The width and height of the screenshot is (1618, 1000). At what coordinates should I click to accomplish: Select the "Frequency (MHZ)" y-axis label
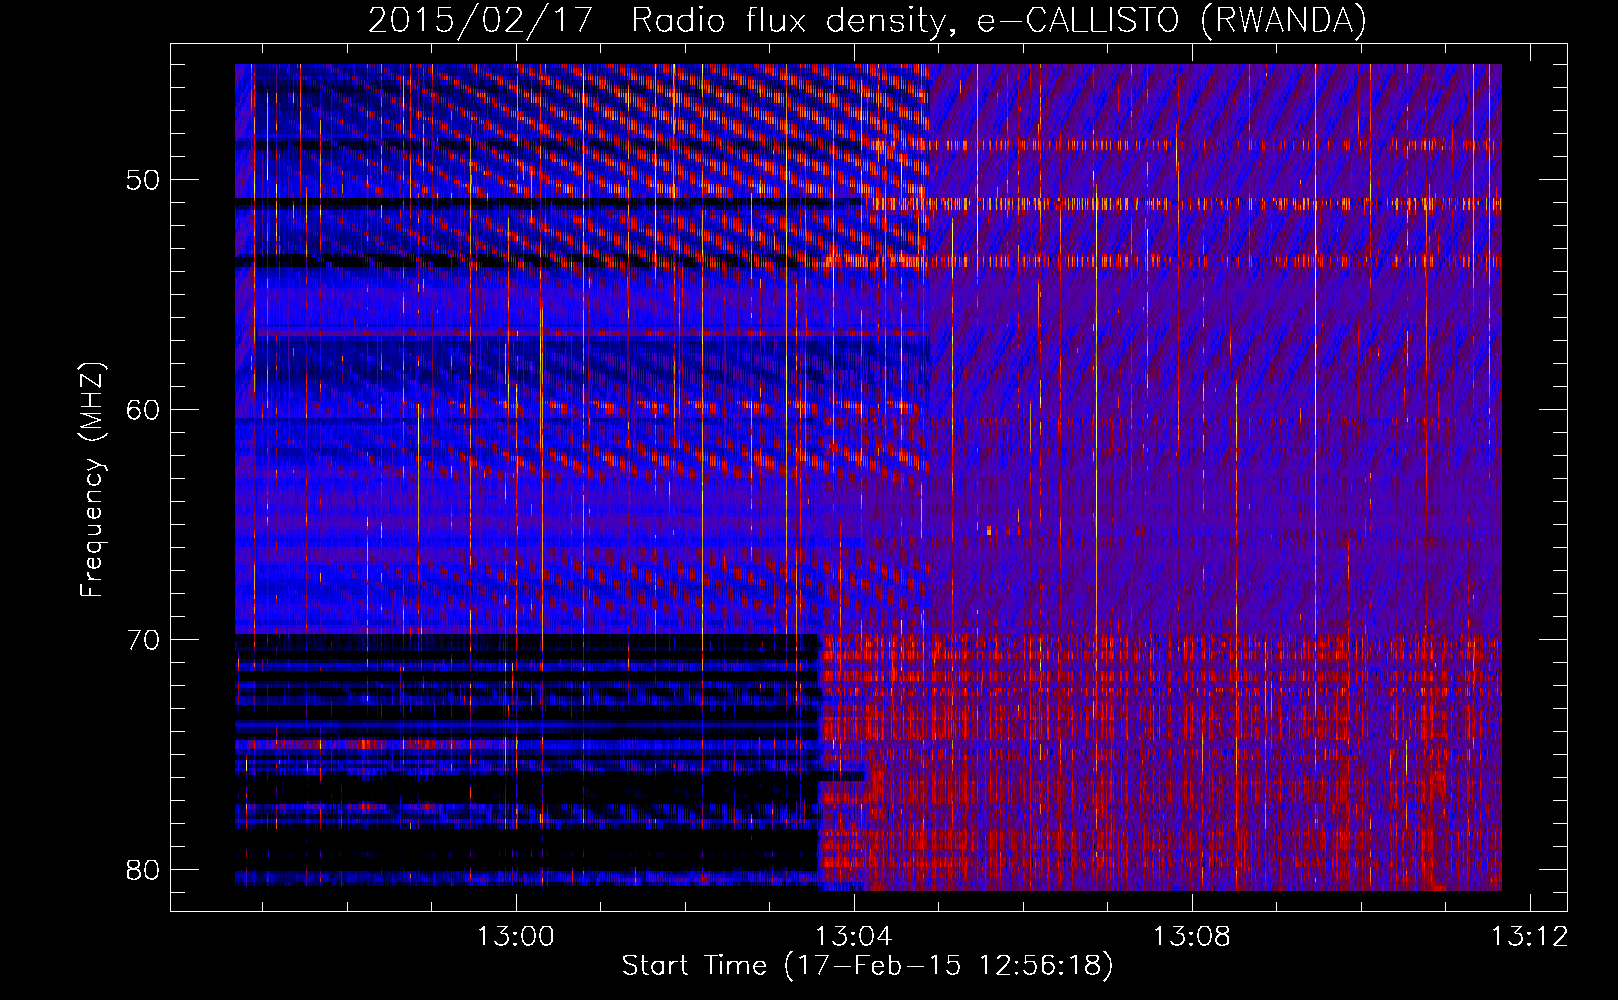pos(92,479)
